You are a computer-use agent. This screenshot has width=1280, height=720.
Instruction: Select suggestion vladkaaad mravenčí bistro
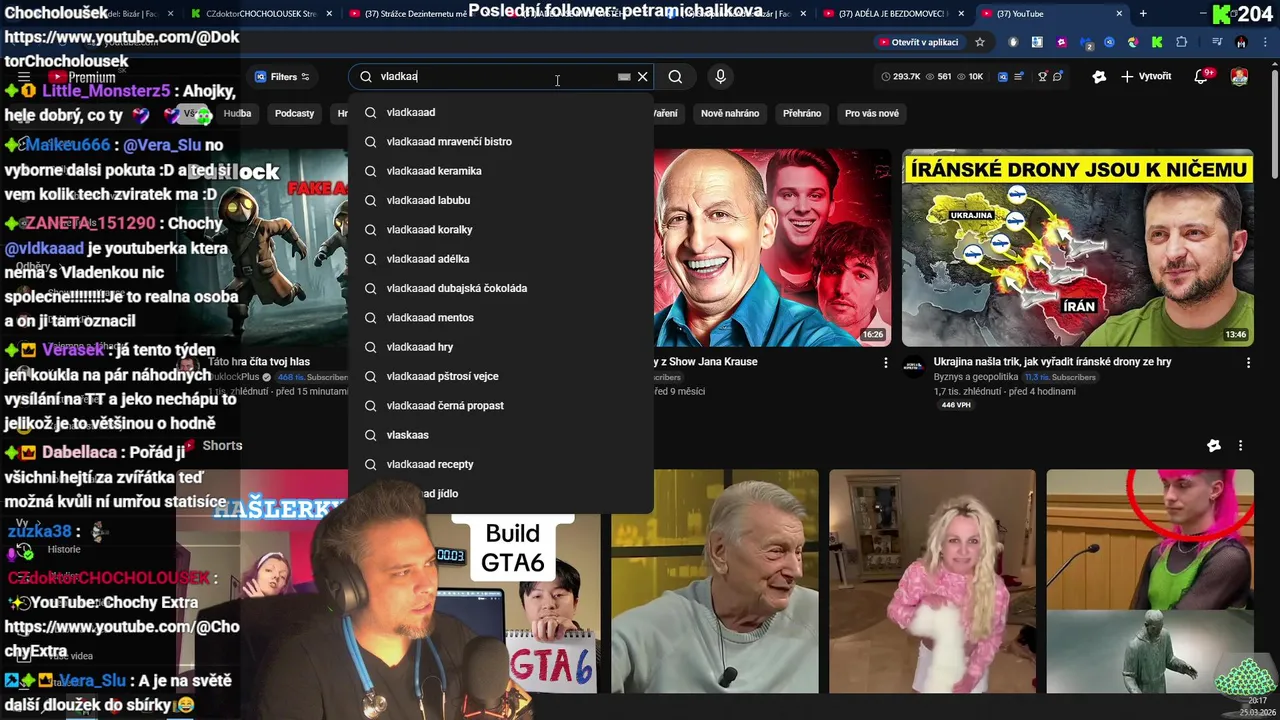tap(500, 142)
